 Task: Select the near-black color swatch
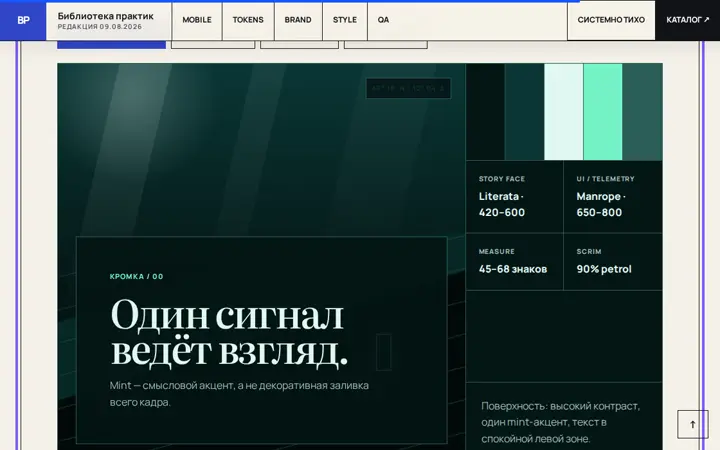click(485, 112)
